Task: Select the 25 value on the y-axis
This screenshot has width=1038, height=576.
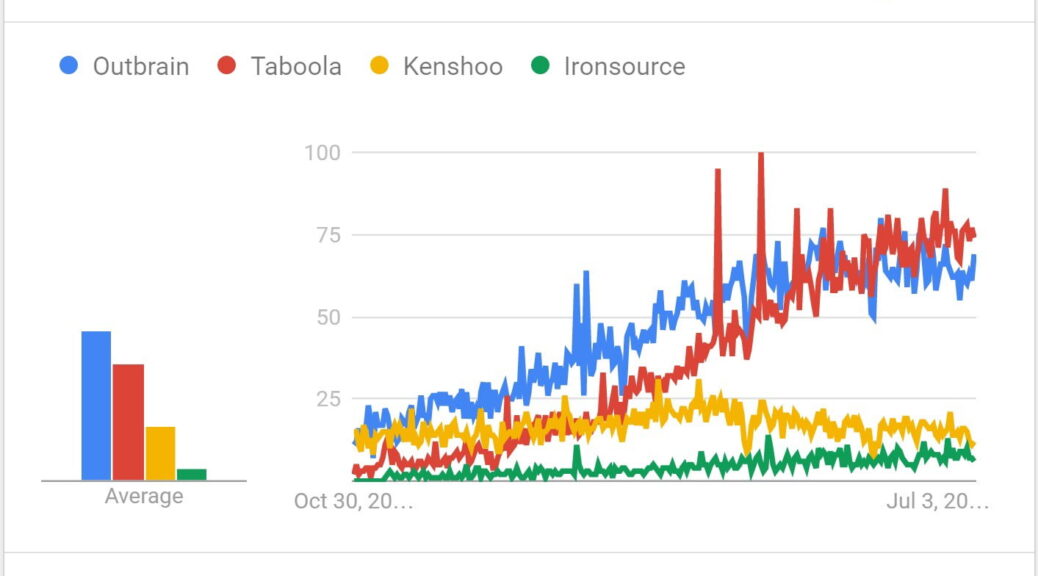Action: click(x=328, y=399)
